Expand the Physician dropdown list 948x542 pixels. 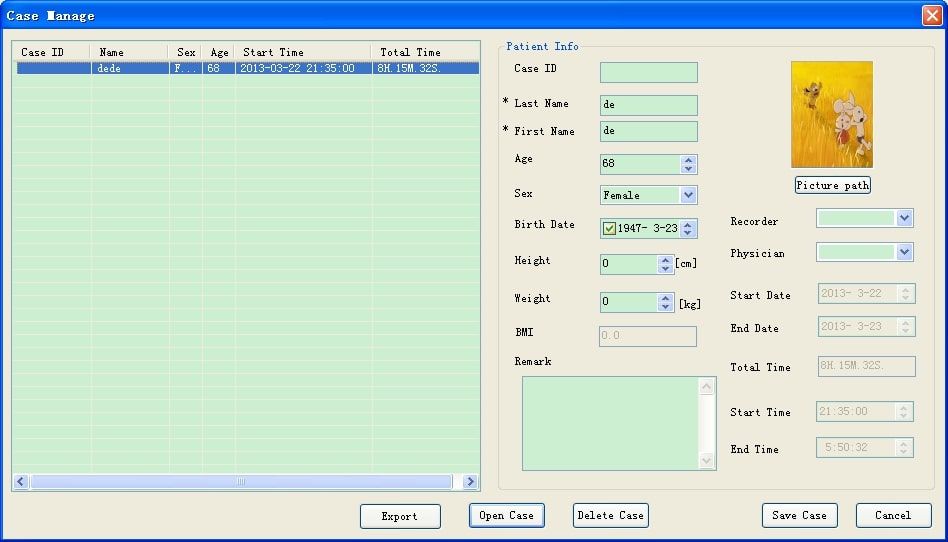(x=904, y=252)
